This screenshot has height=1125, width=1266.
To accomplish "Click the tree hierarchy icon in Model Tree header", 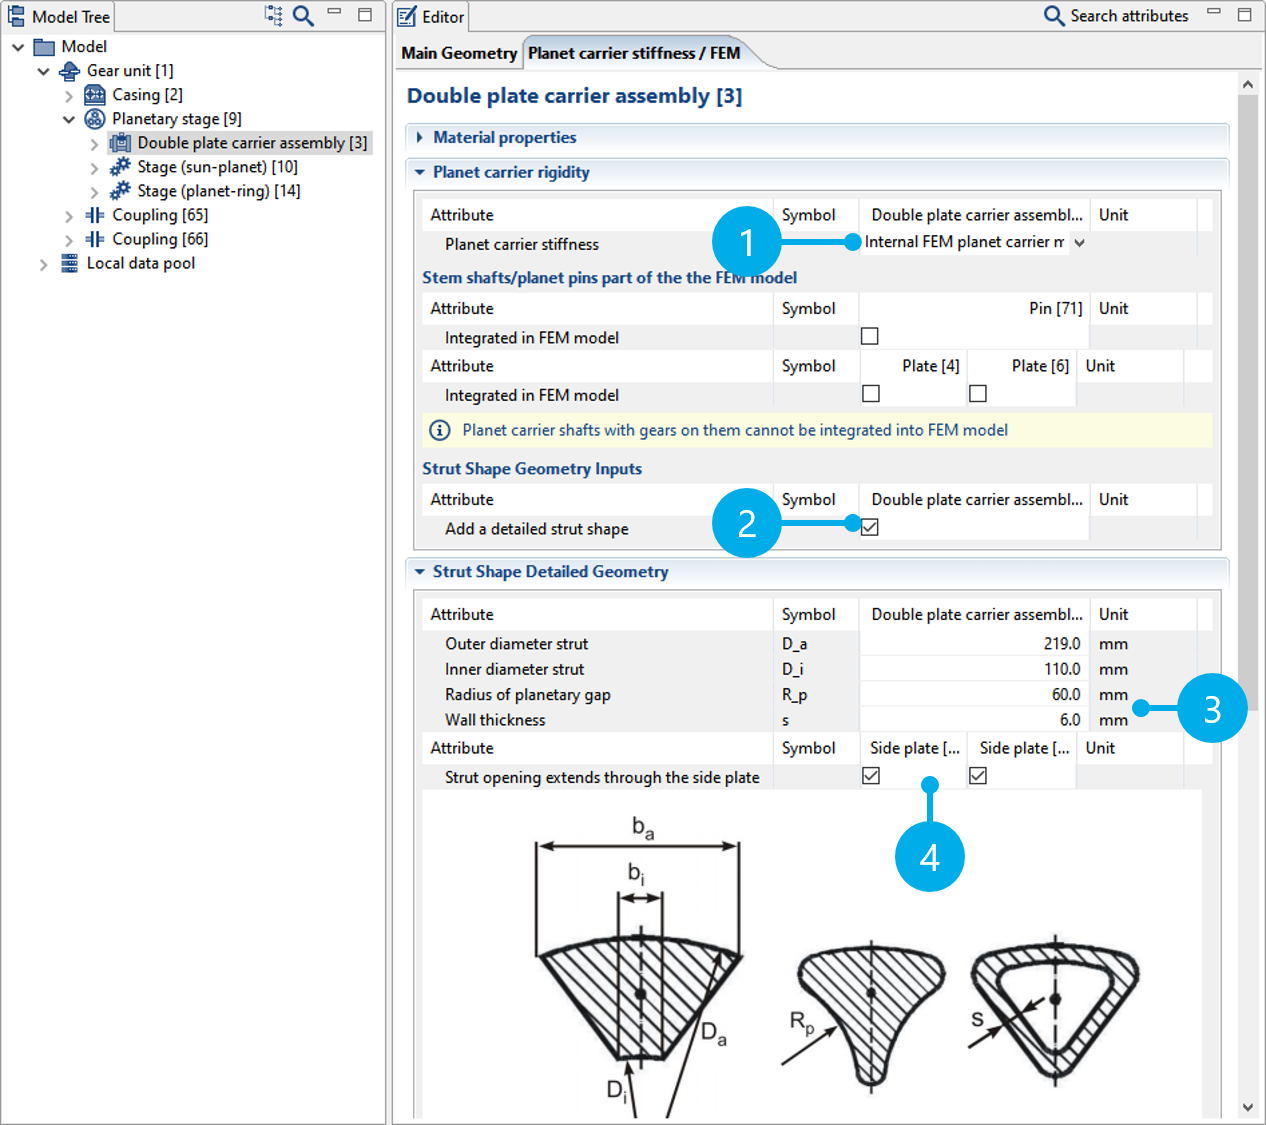I will click(x=273, y=16).
